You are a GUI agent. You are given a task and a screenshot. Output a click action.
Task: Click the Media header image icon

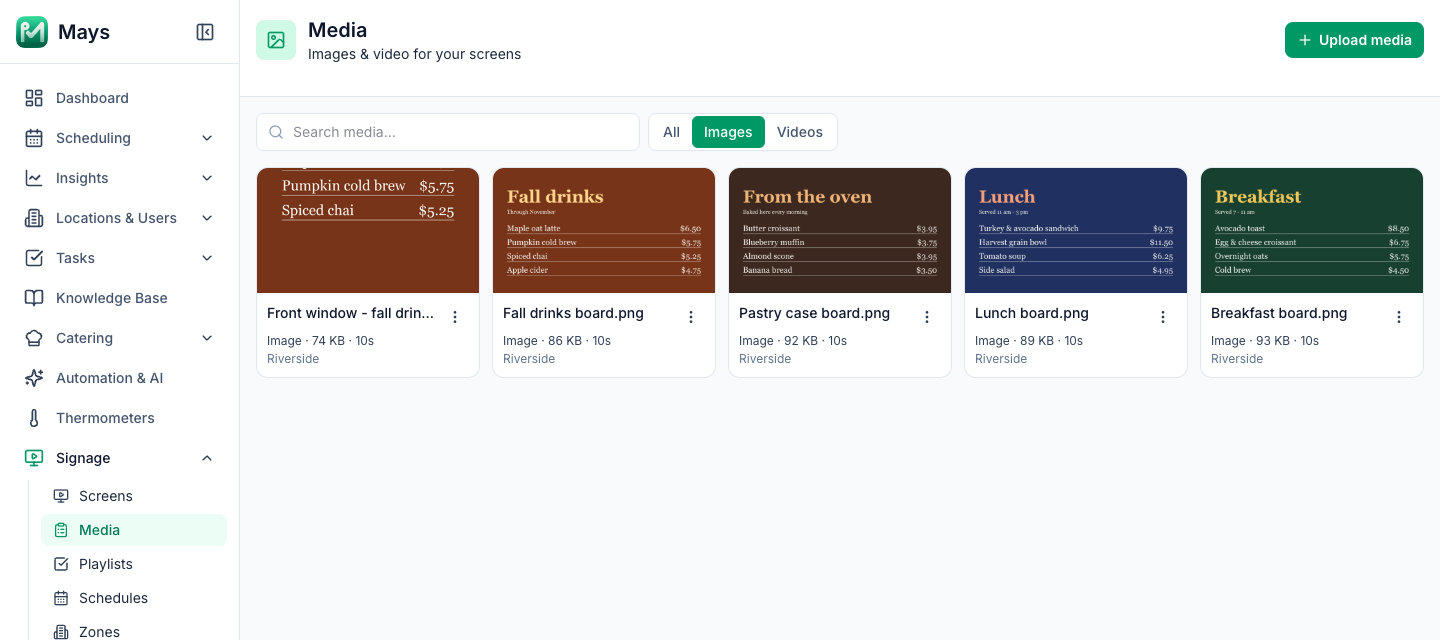pos(276,40)
